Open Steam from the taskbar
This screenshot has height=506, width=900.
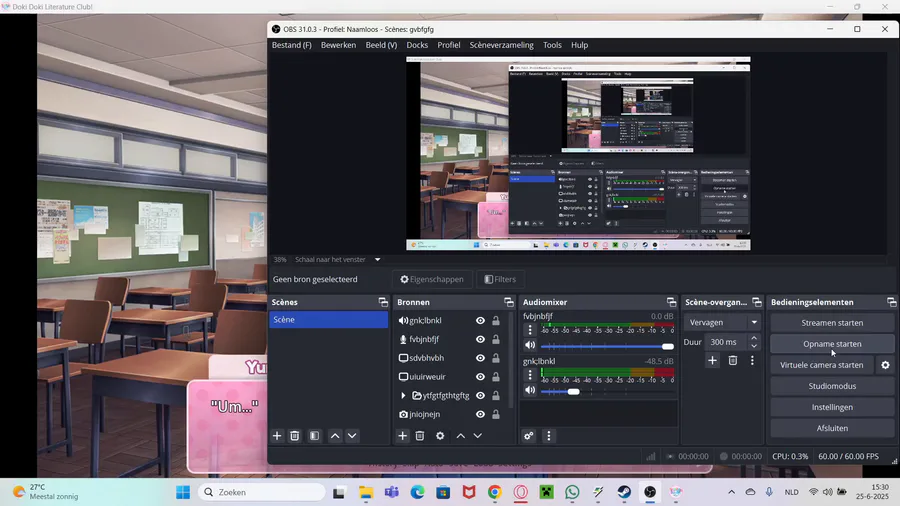point(624,492)
